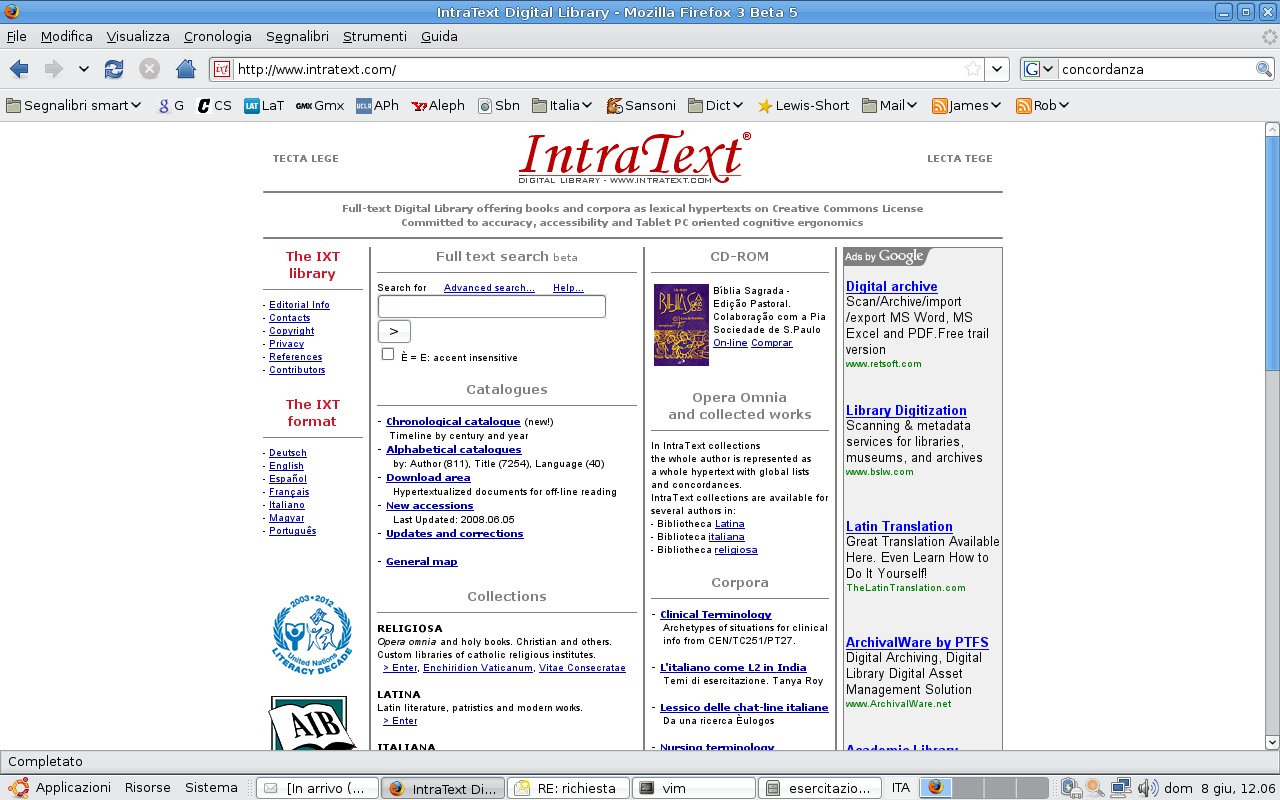Reload the page with the refresh icon
This screenshot has width=1280, height=800.
click(x=114, y=69)
